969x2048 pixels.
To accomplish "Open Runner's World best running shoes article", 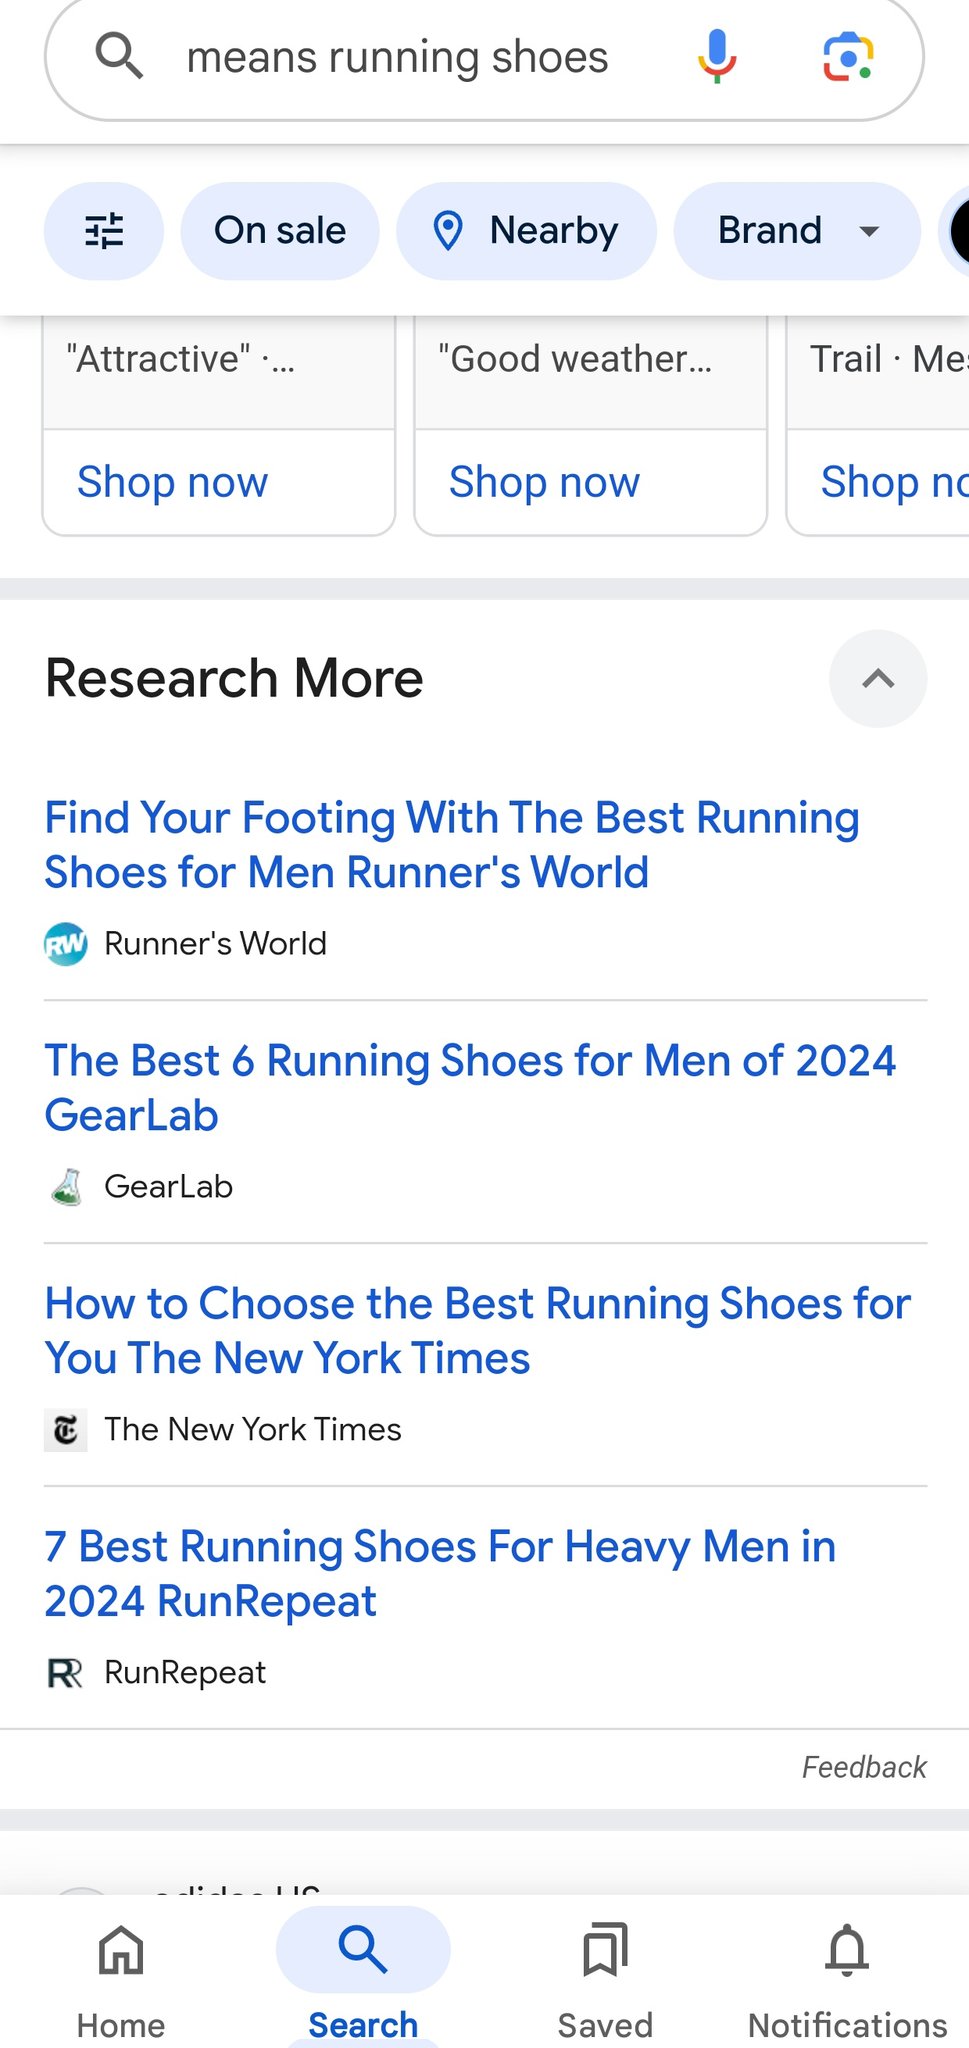I will pos(452,845).
